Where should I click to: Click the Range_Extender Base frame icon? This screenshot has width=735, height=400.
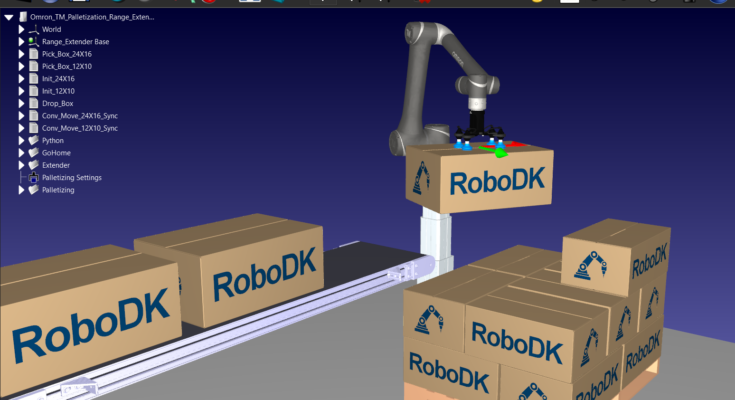coord(33,41)
